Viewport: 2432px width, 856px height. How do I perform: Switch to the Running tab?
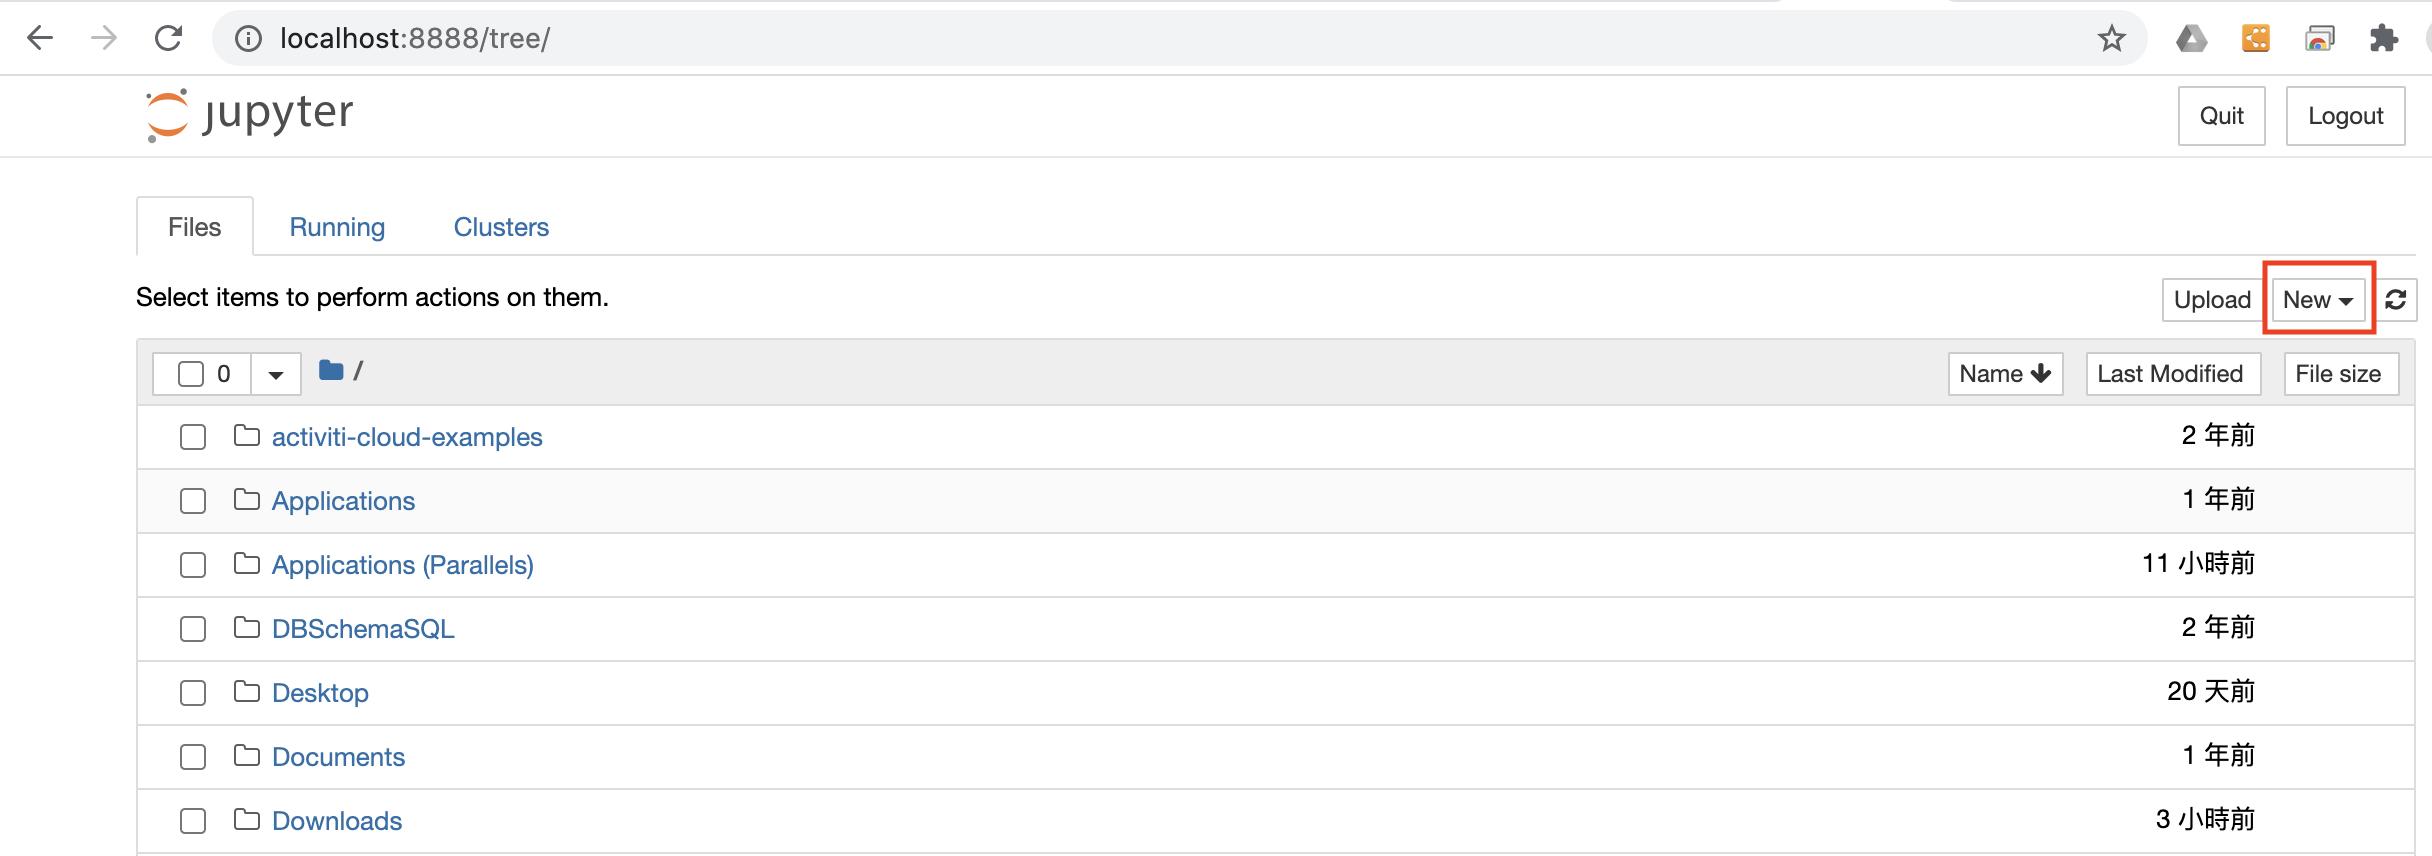point(337,227)
